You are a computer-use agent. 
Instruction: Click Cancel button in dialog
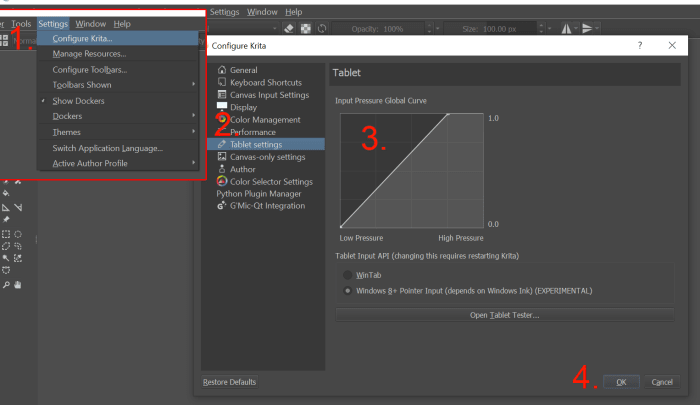click(x=662, y=382)
